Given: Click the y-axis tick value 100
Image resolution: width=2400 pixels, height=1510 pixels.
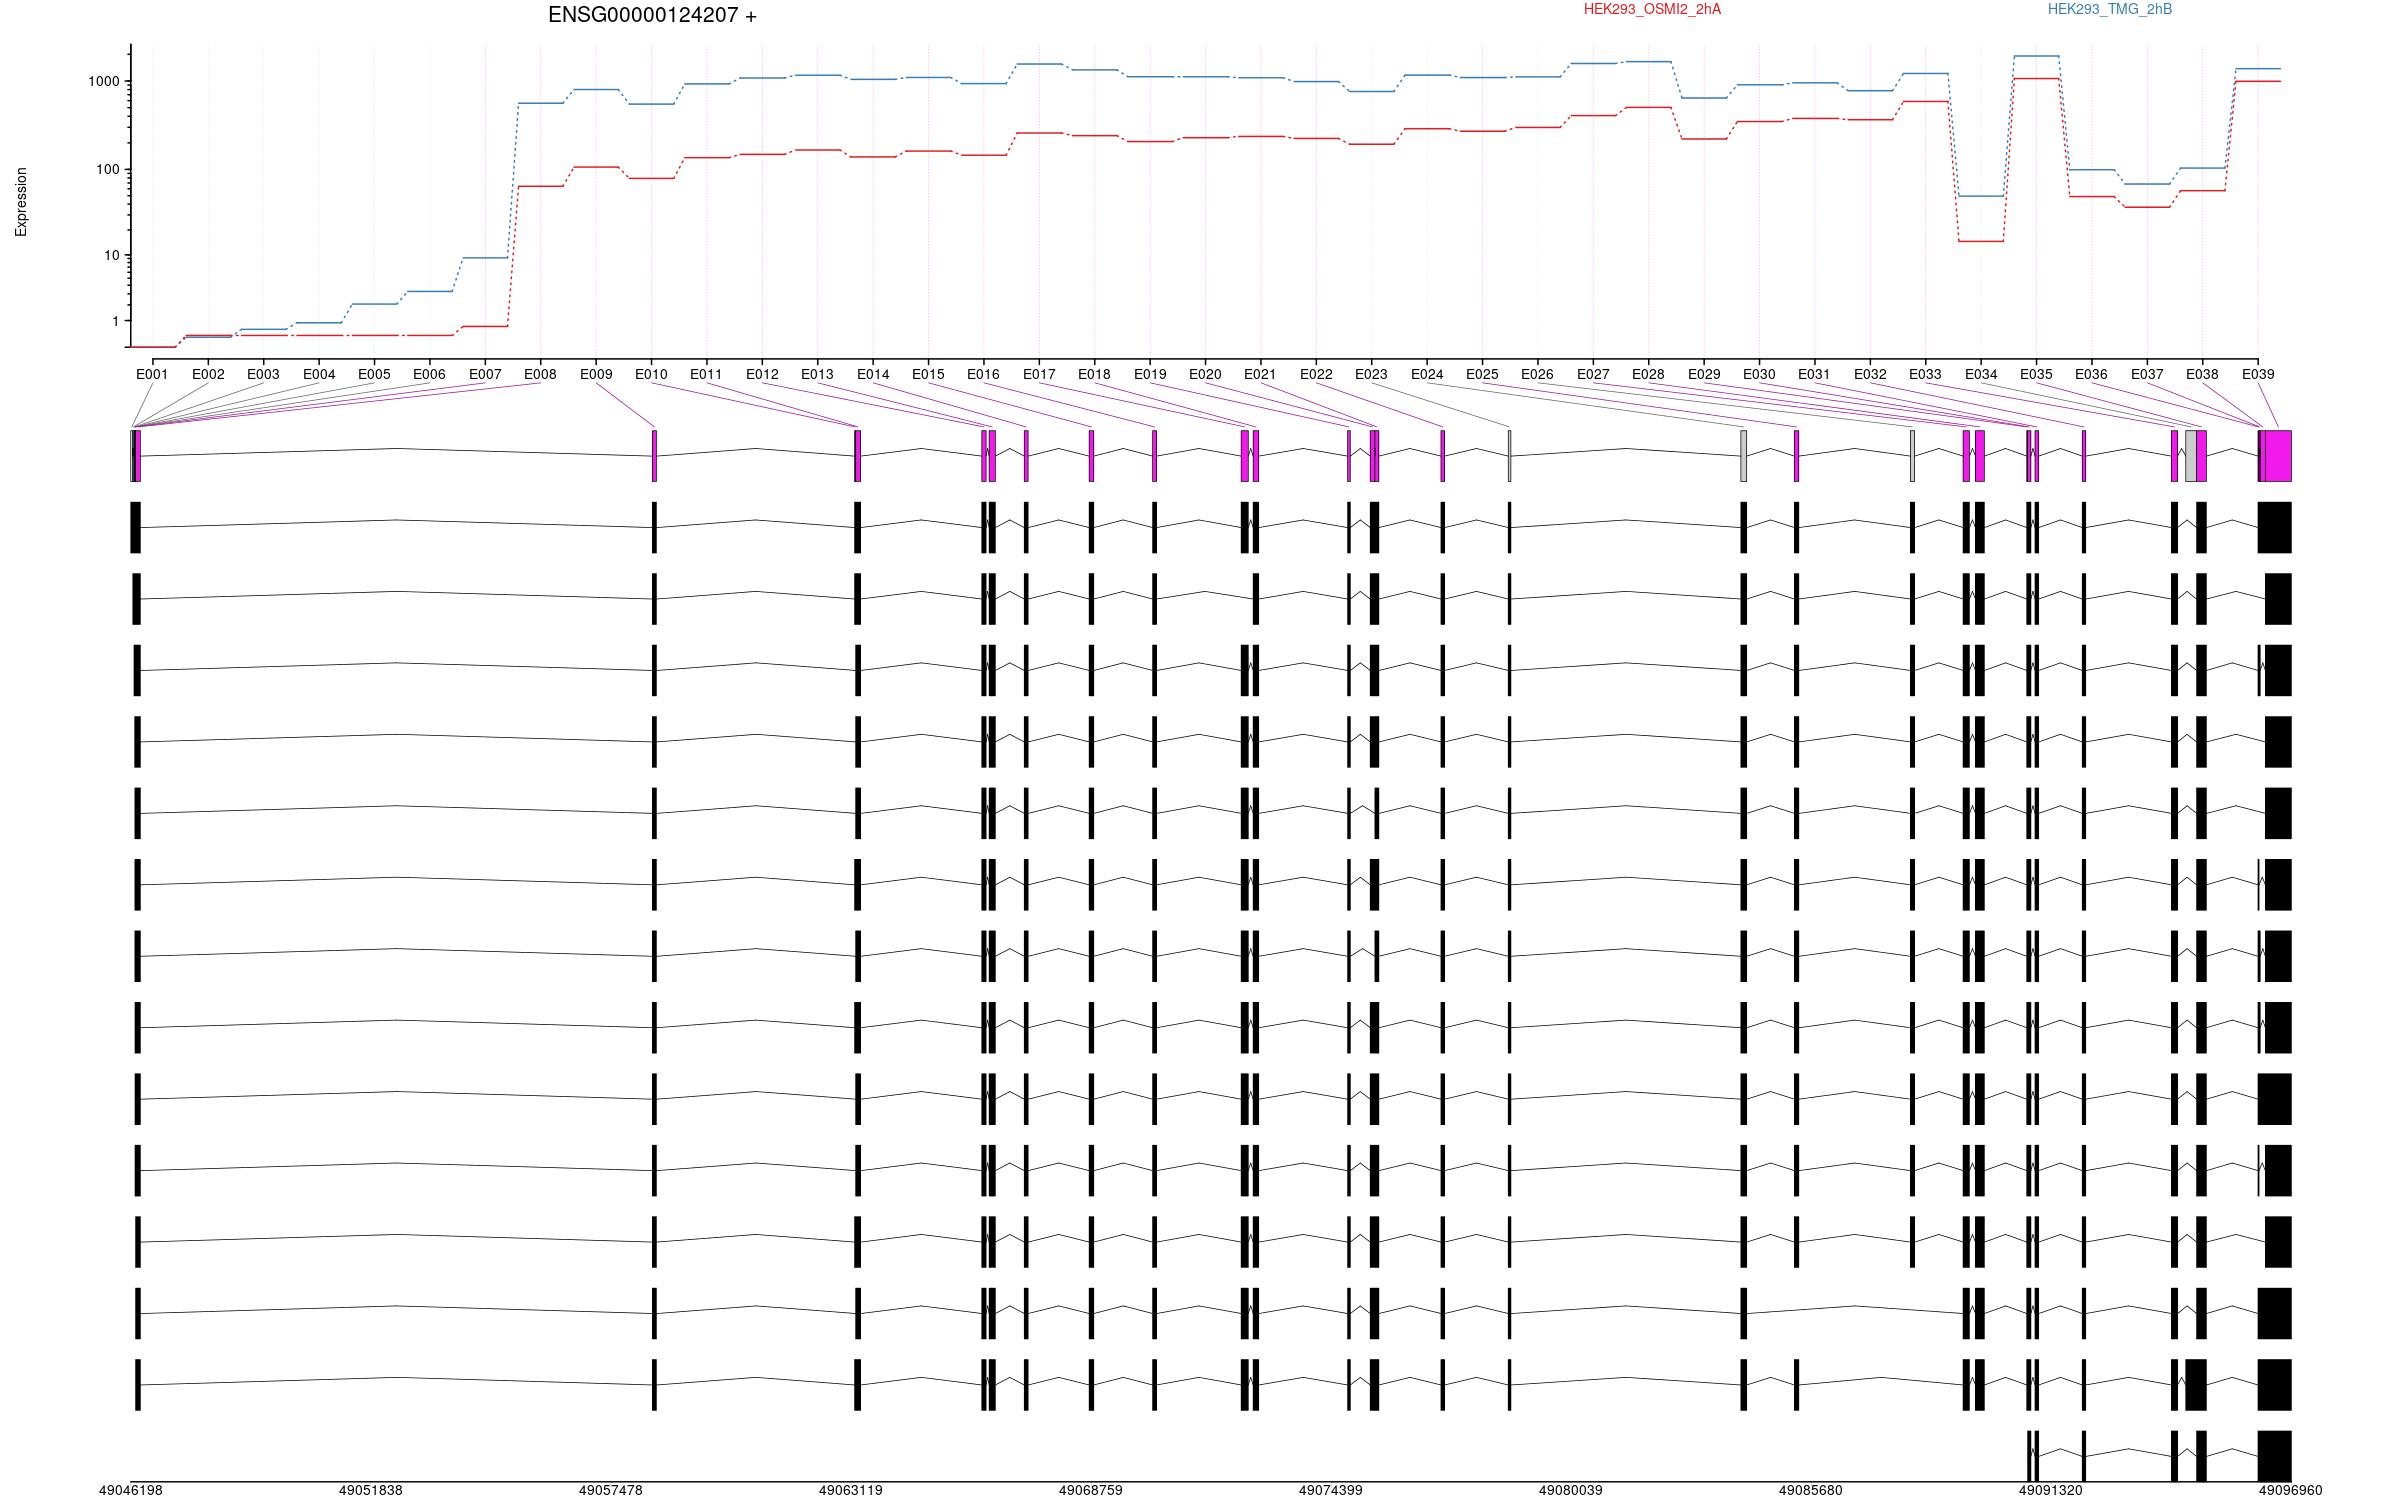Looking at the screenshot, I should (108, 169).
